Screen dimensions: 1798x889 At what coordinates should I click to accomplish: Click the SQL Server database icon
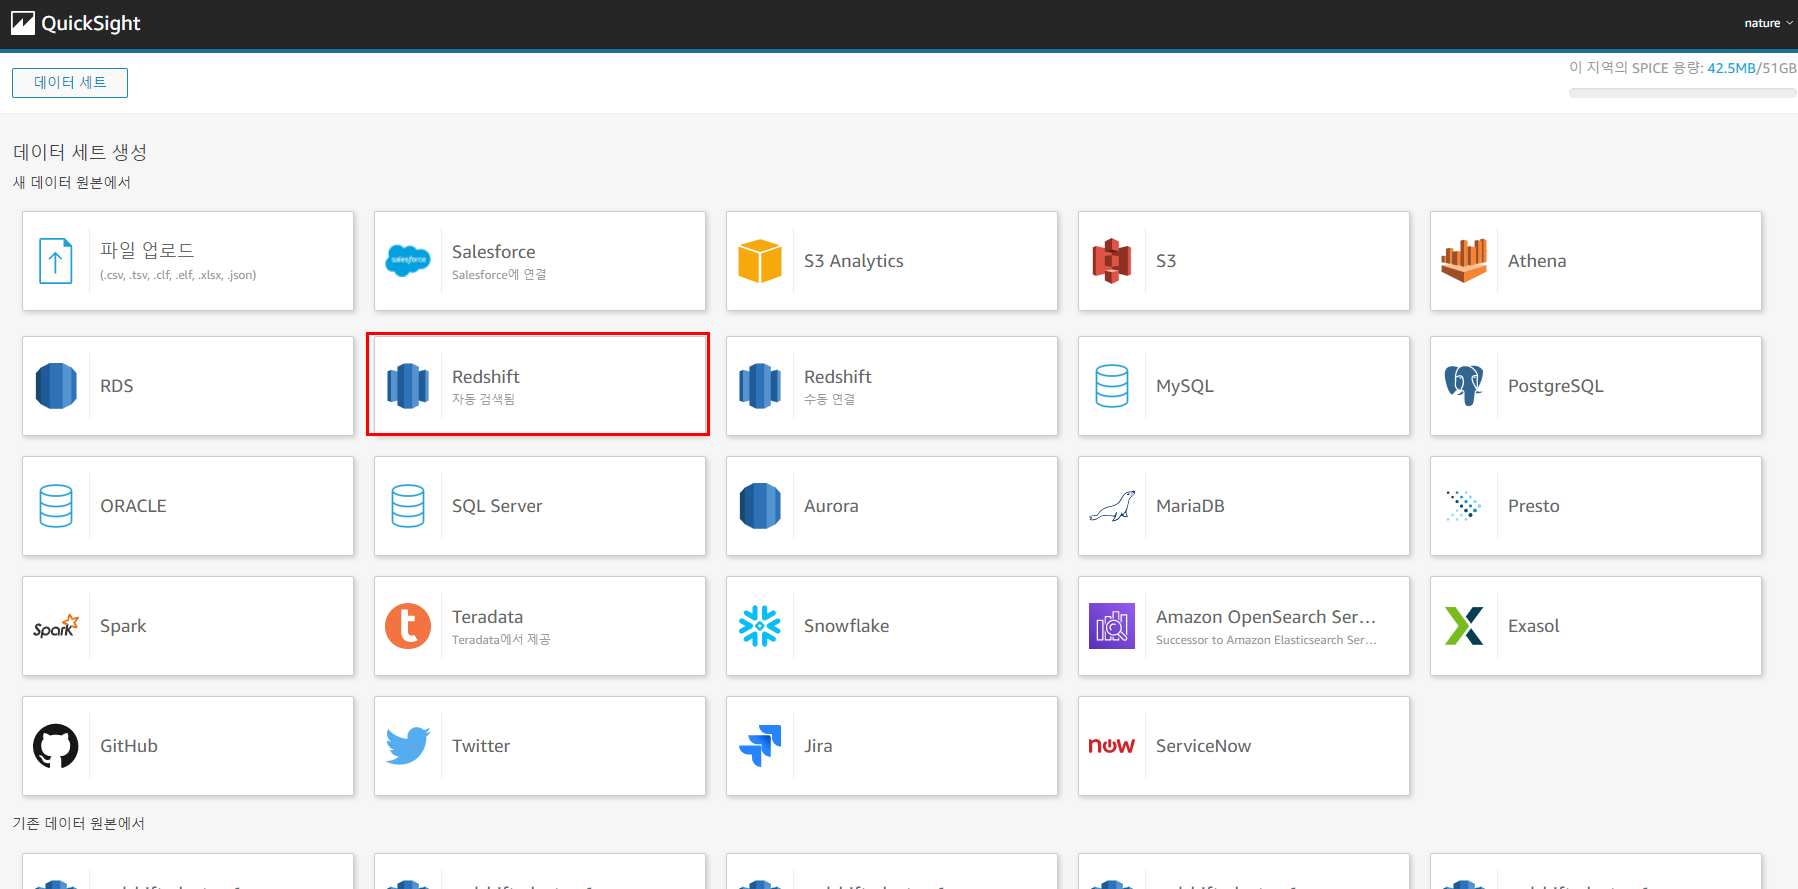click(x=408, y=506)
